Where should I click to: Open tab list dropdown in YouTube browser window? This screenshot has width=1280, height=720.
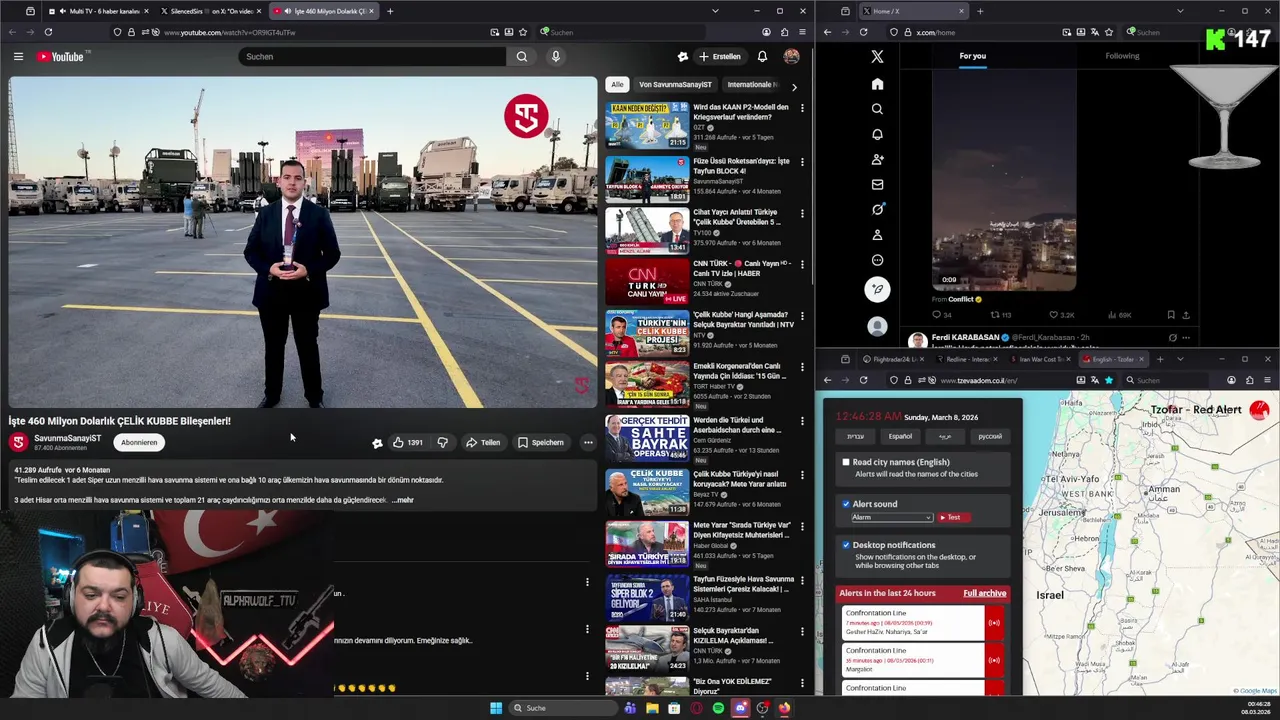(x=714, y=11)
